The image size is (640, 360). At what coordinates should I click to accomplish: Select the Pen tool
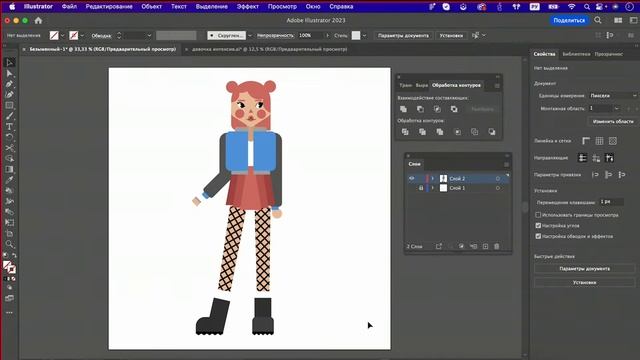[x=10, y=84]
